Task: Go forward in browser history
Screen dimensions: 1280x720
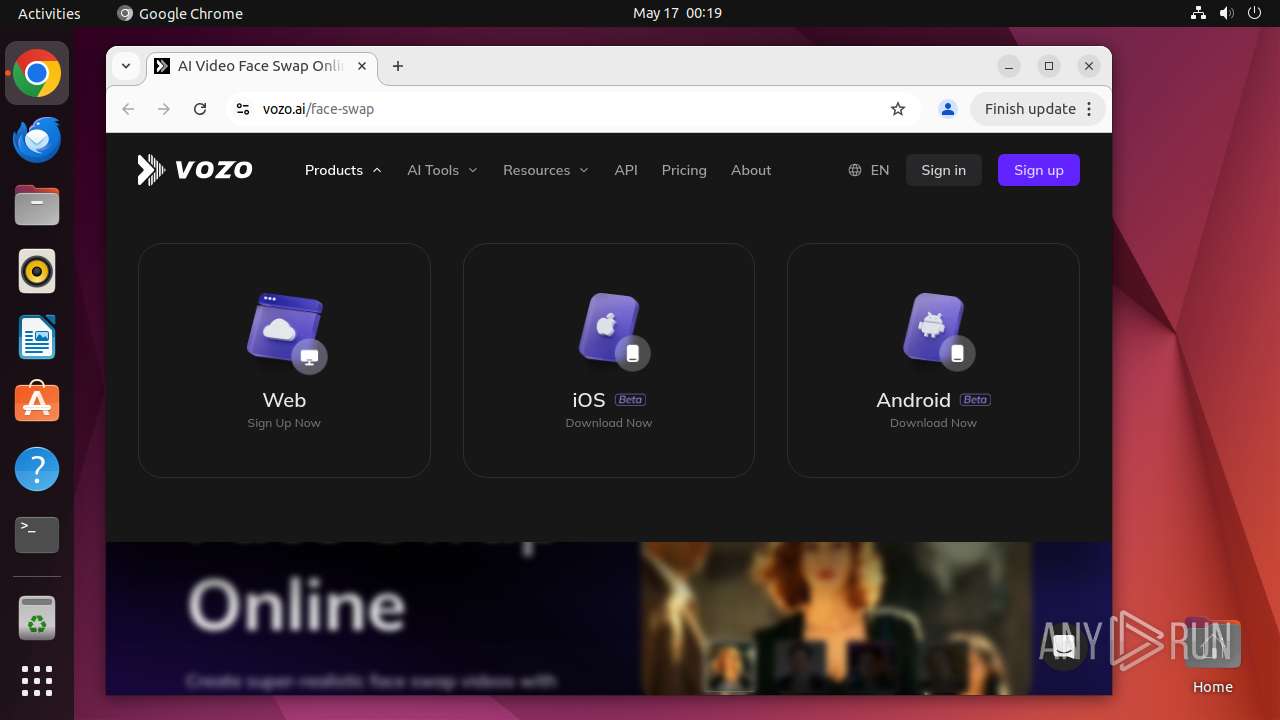Action: [164, 109]
